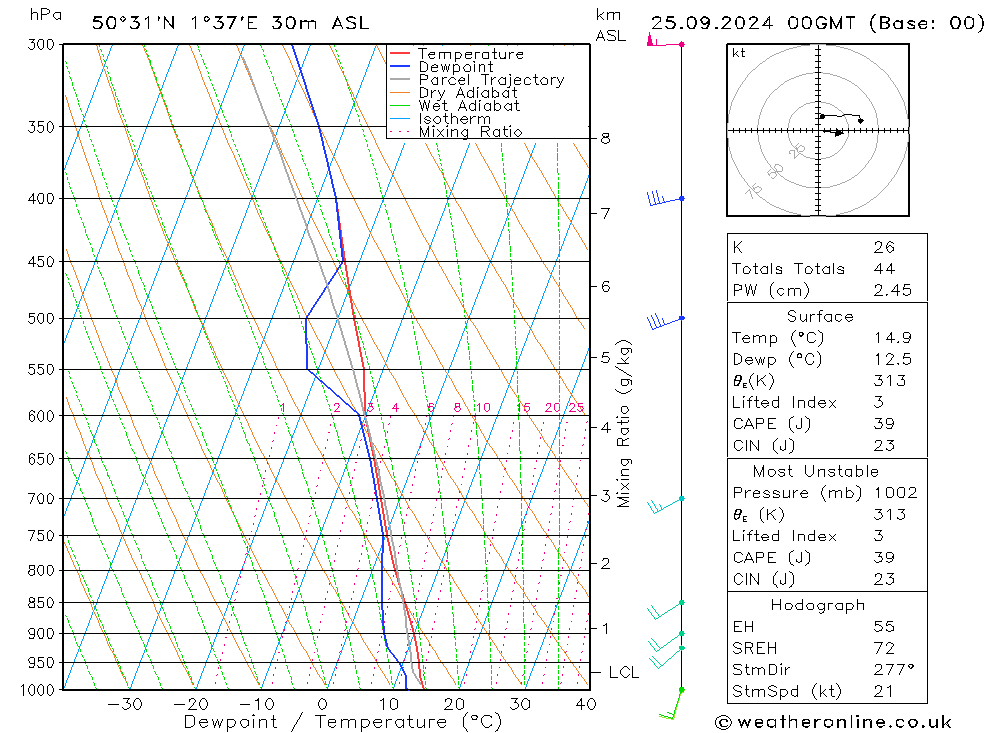Image resolution: width=1000 pixels, height=733 pixels.
Task: Click the PW (cm) value 2.45
Action: tap(893, 290)
